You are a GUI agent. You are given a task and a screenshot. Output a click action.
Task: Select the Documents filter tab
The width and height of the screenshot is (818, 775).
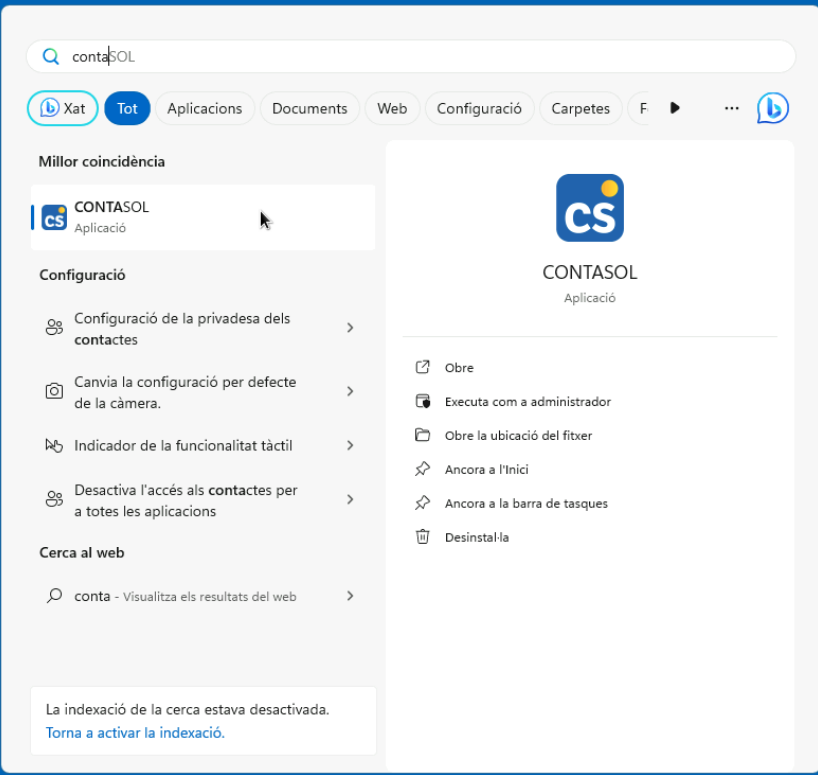pyautogui.click(x=309, y=108)
